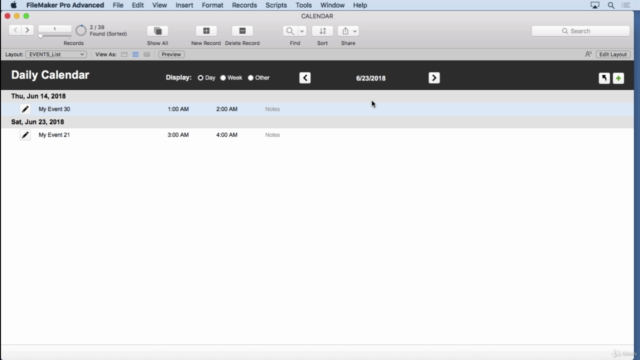Click the Edit Layout button
This screenshot has width=640, height=360.
coord(613,54)
